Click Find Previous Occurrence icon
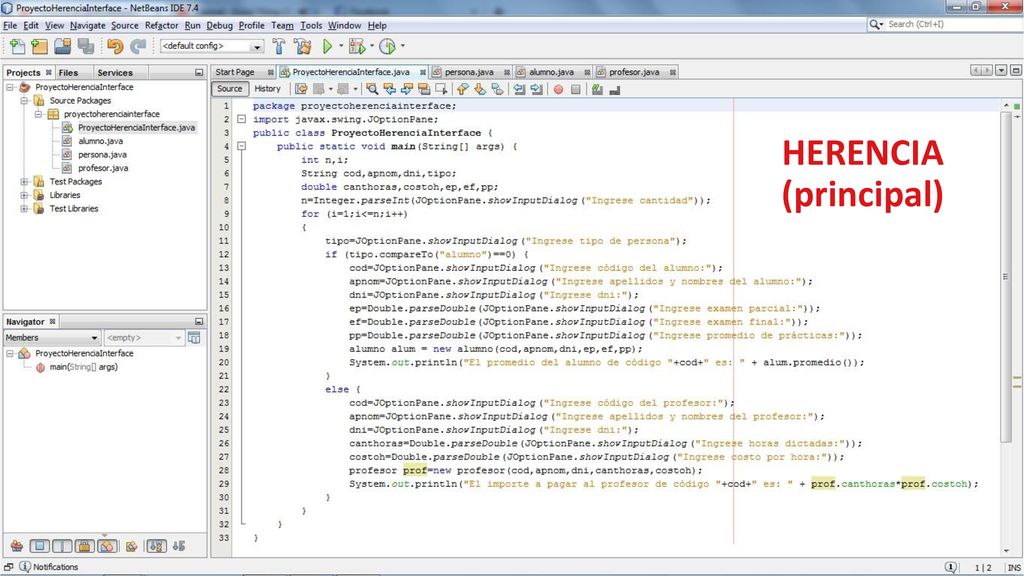Screen dimensions: 1024x576 click(390, 89)
